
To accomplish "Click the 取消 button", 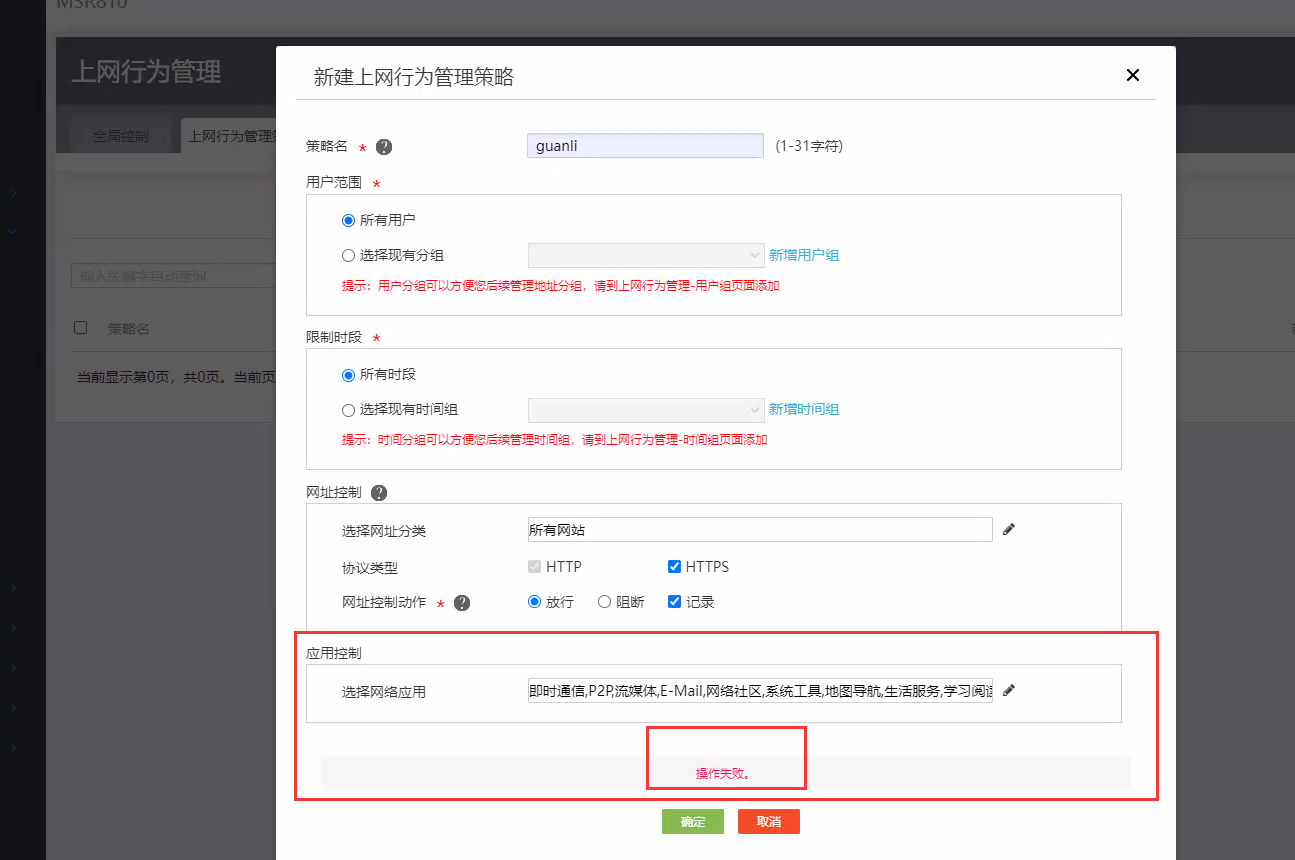I will 769,822.
